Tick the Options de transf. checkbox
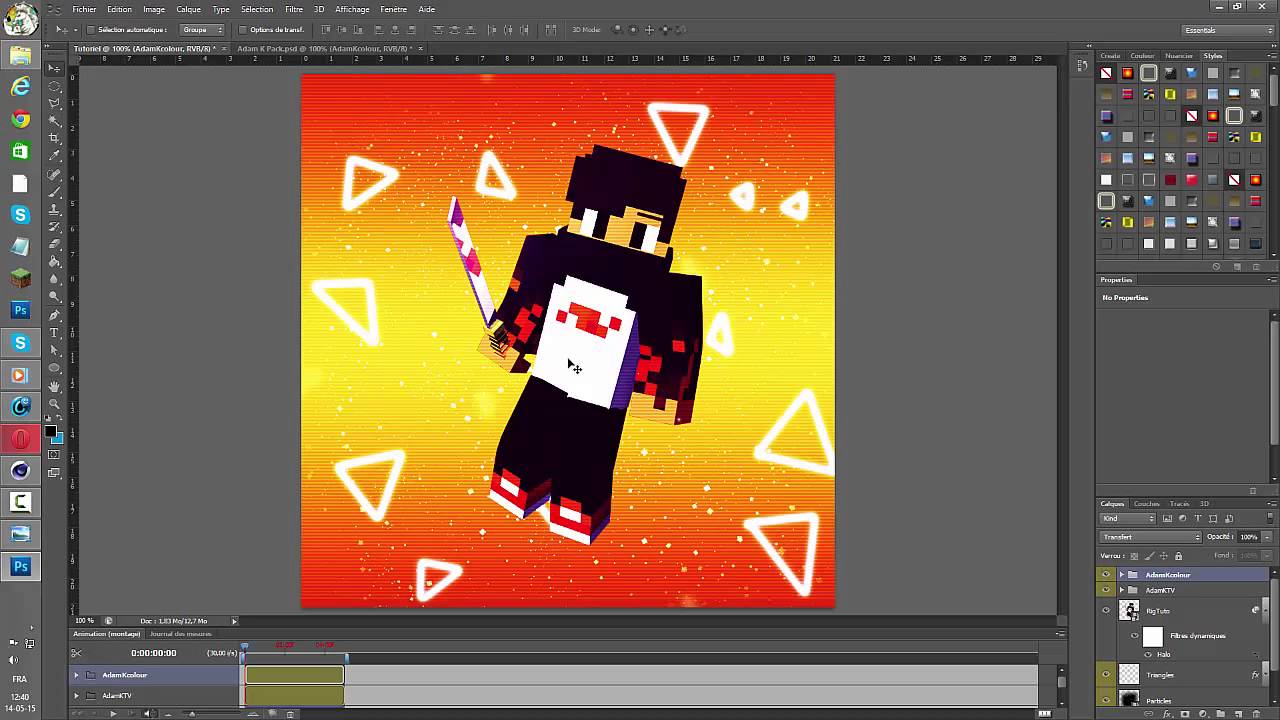Screen dimensions: 1280x720 (x=243, y=30)
